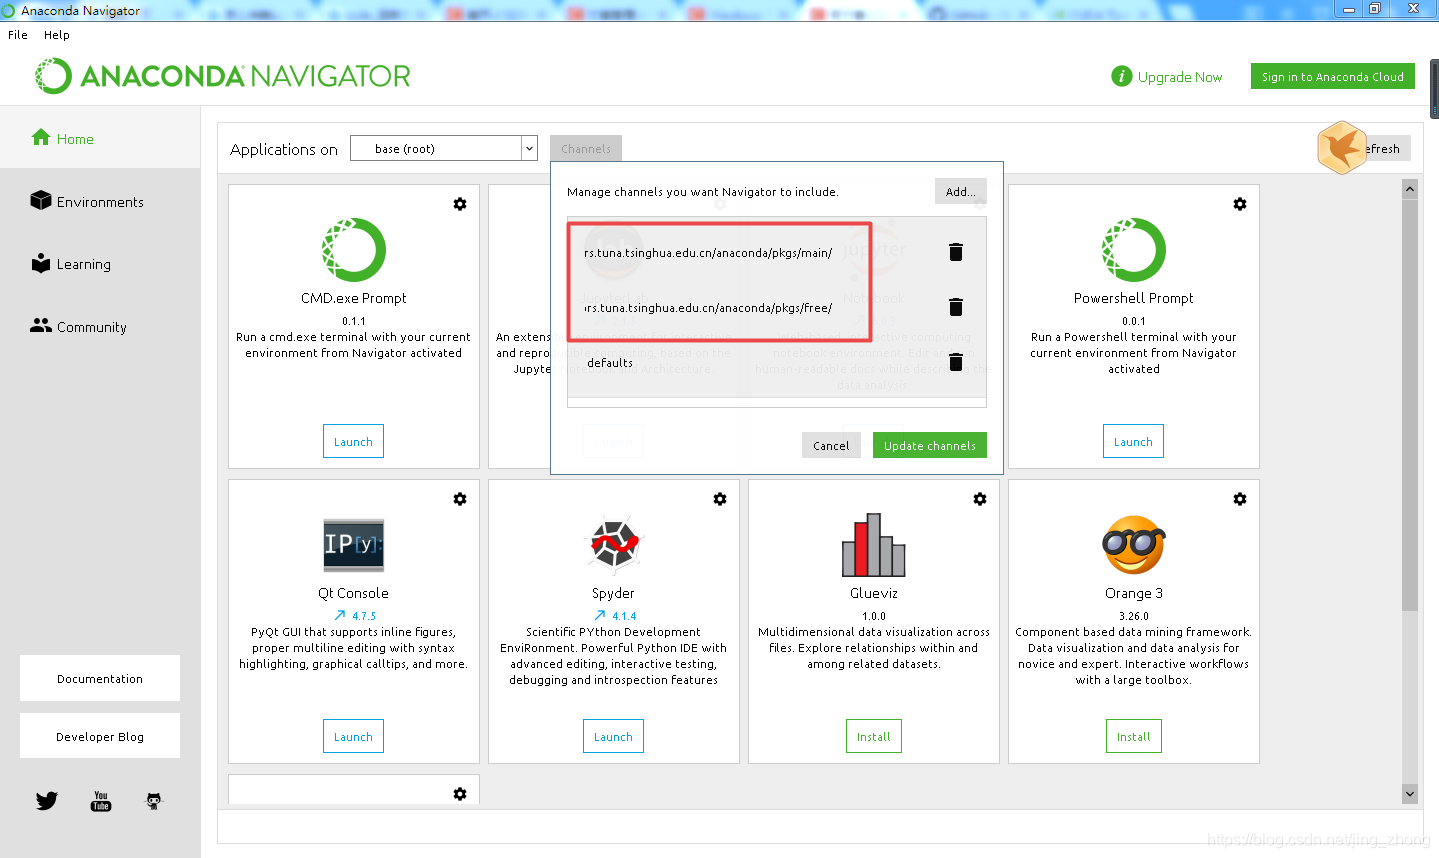Open settings gear for CMD.exe Prompt
Image resolution: width=1439 pixels, height=858 pixels.
point(460,204)
